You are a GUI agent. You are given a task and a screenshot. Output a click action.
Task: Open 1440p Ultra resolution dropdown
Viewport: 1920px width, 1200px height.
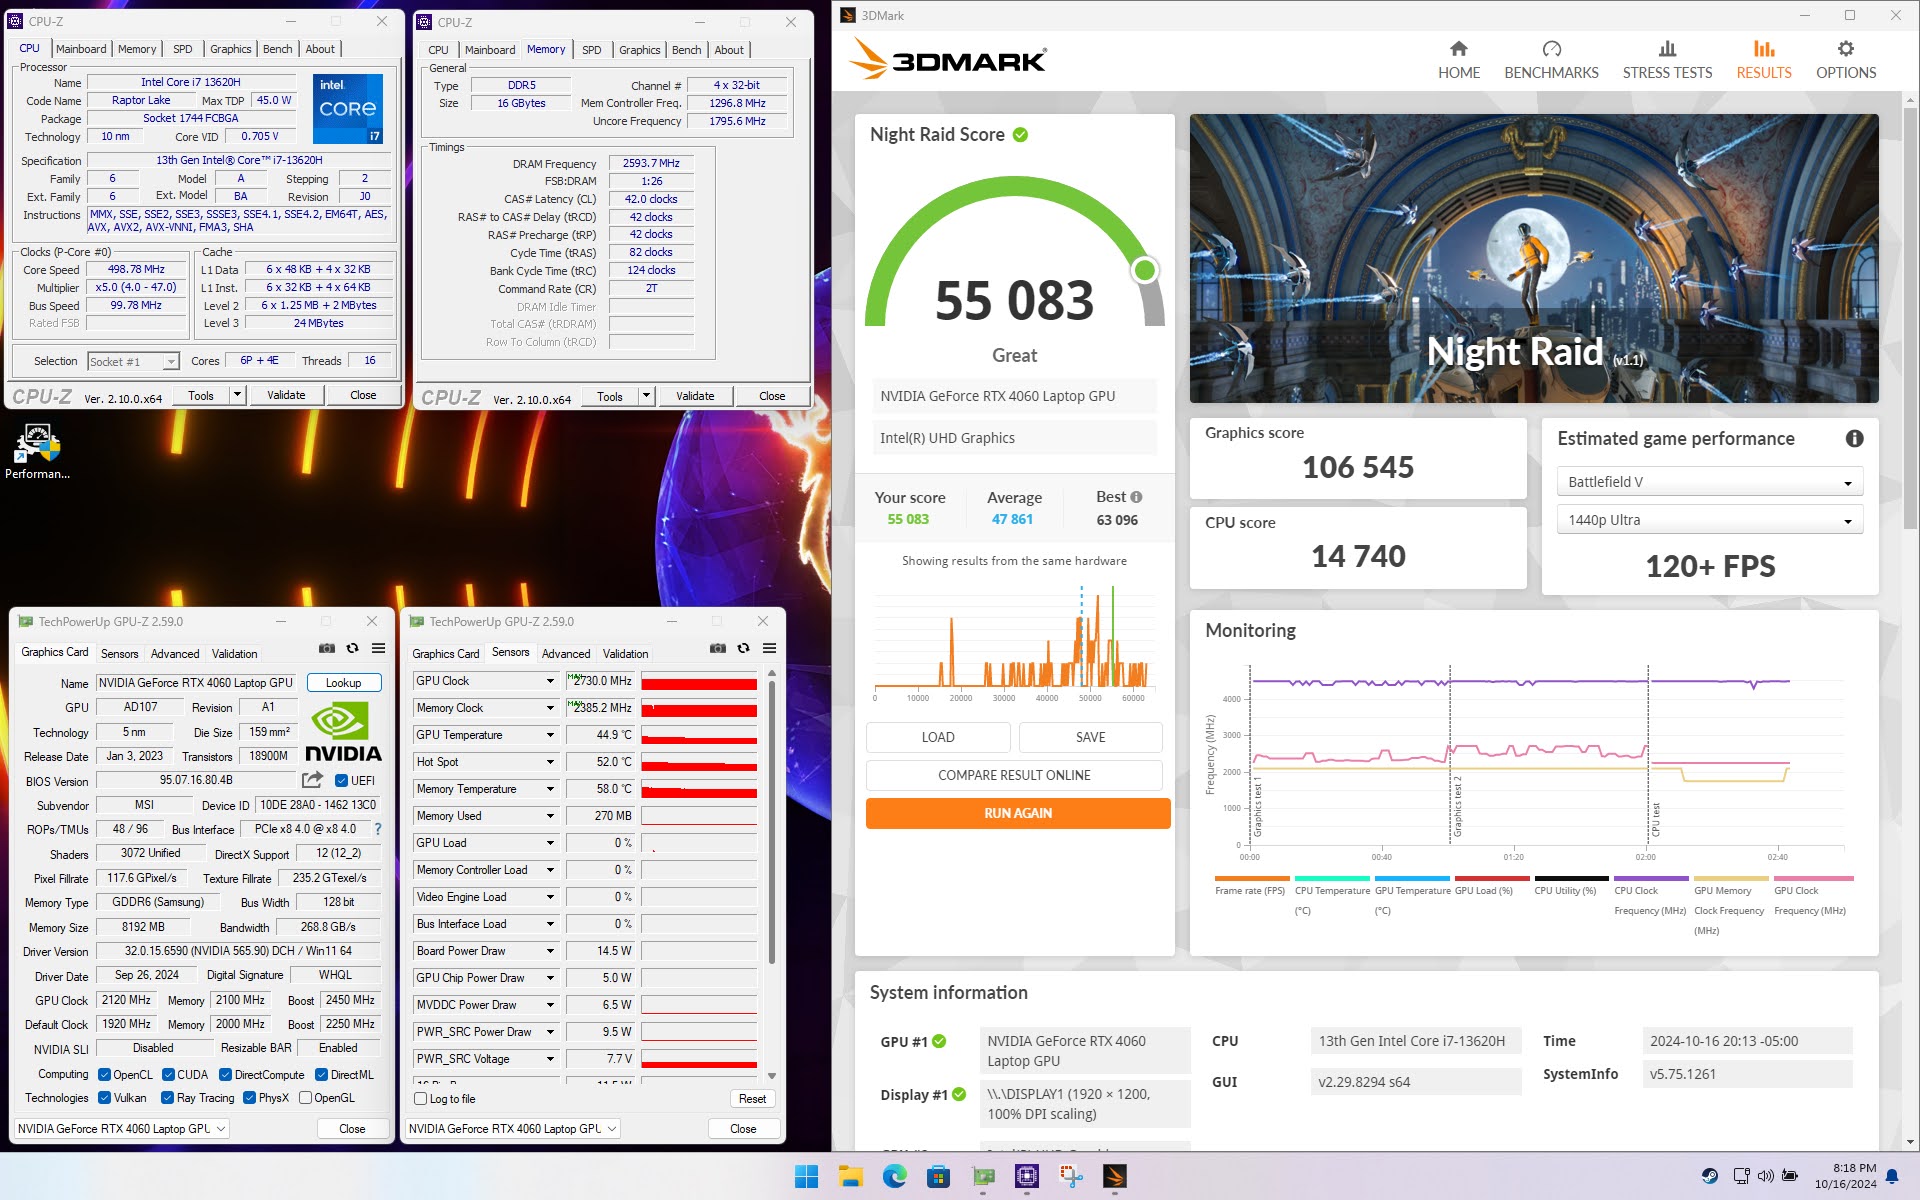point(1709,520)
